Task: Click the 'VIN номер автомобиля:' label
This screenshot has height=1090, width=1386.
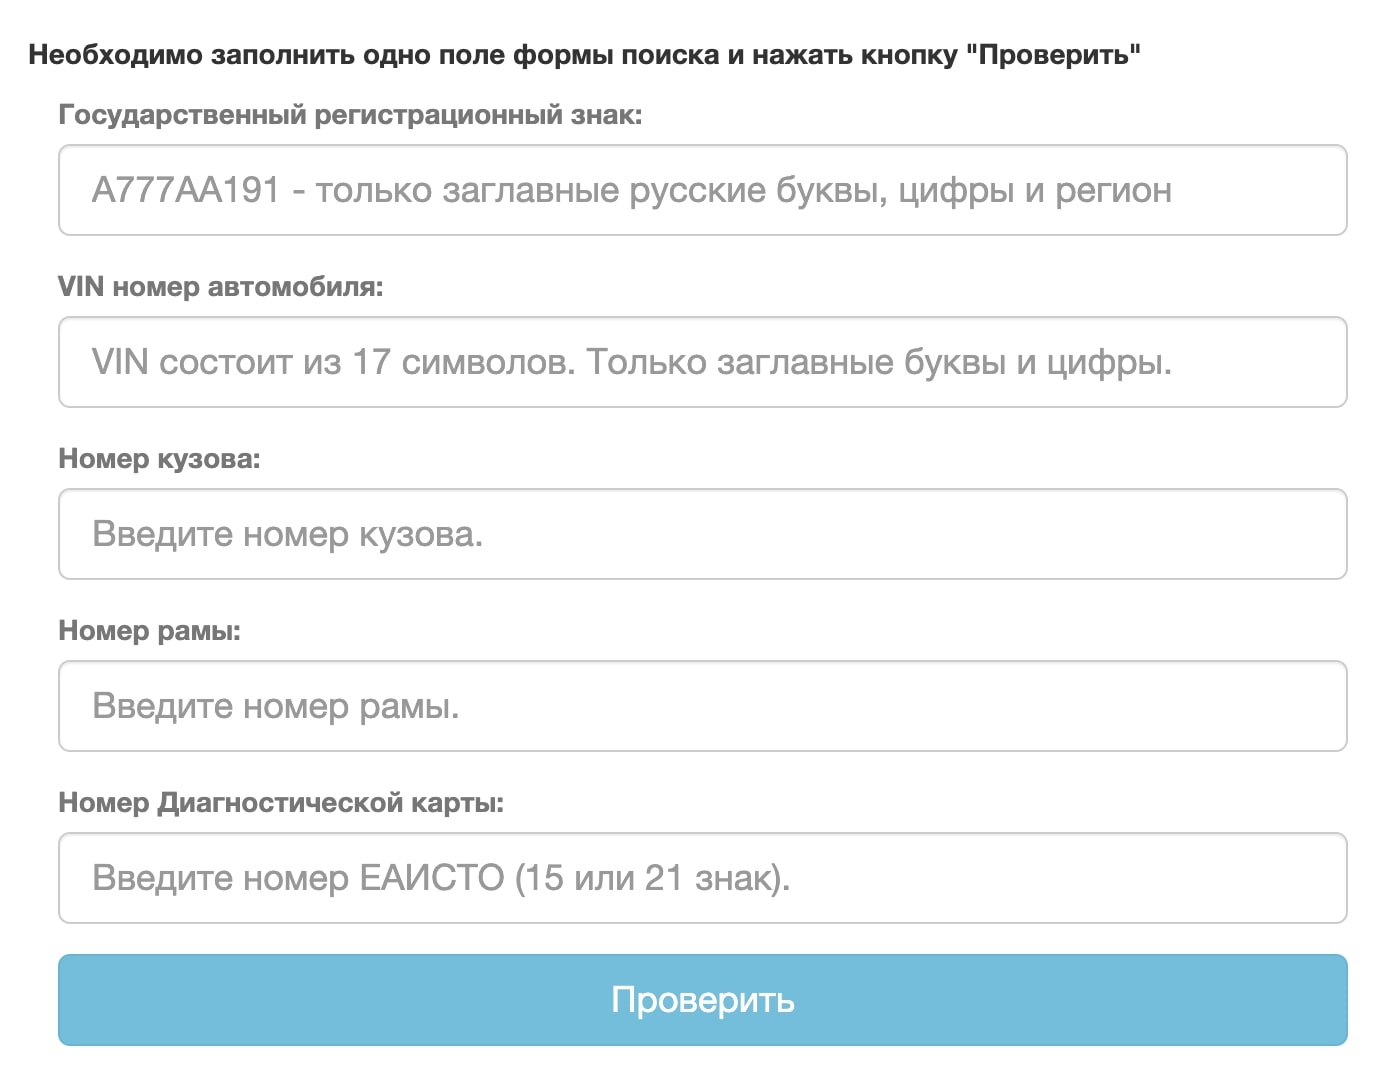Action: 221,287
